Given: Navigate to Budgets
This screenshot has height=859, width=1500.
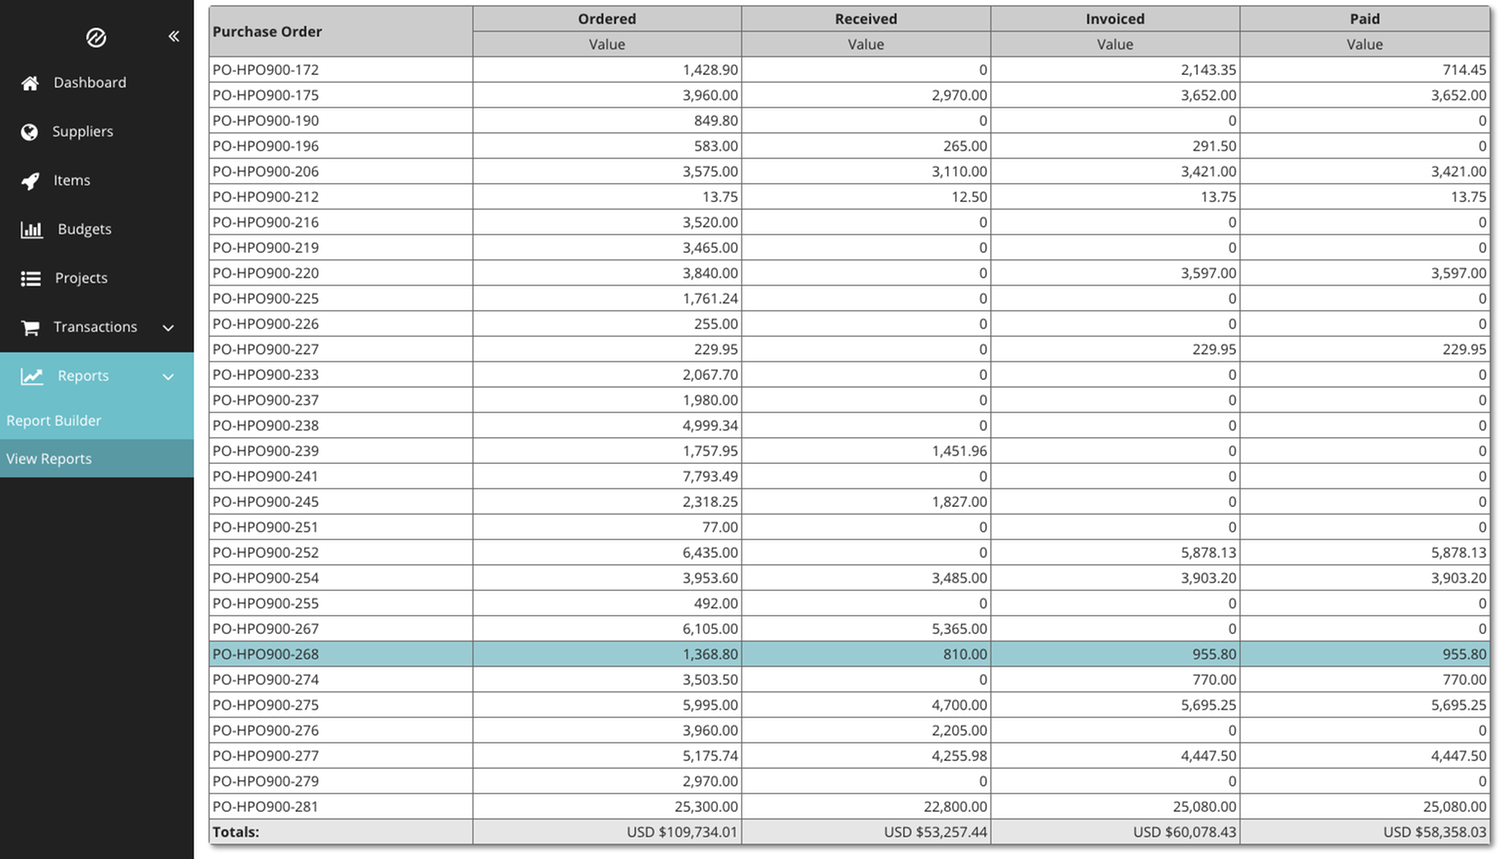Looking at the screenshot, I should pos(85,229).
